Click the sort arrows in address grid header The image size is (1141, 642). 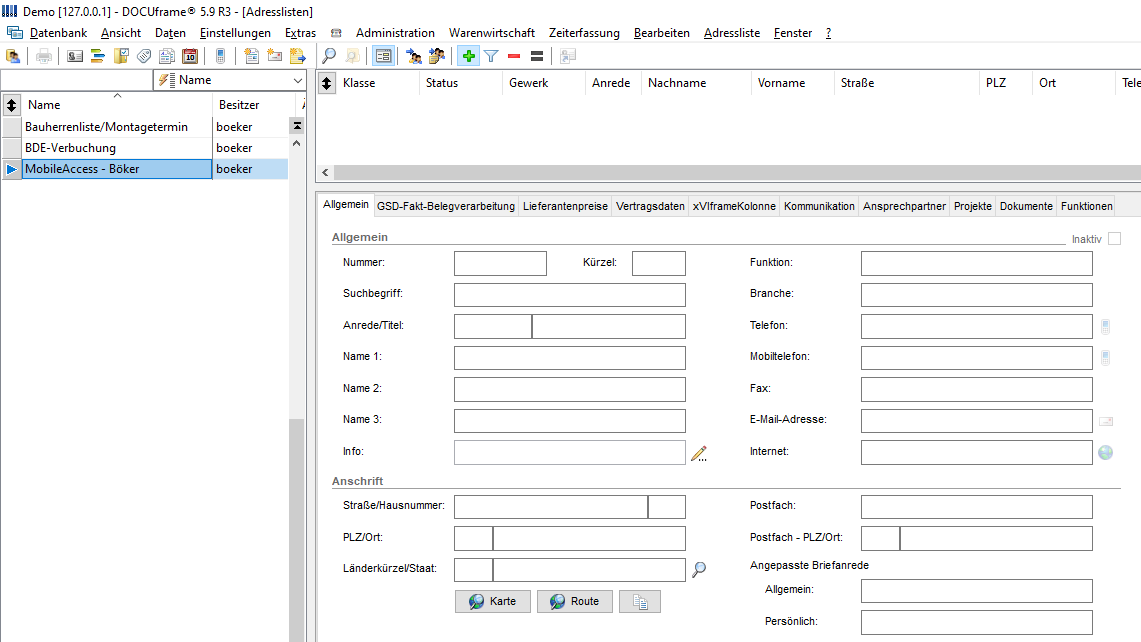tap(327, 83)
